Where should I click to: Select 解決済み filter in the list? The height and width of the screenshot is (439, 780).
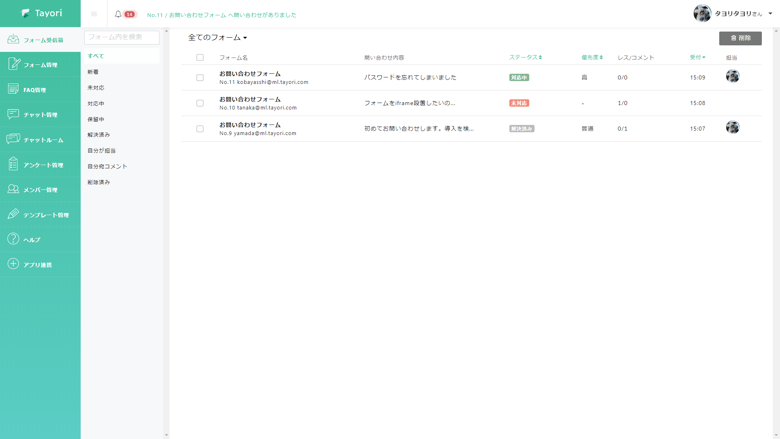tap(99, 135)
